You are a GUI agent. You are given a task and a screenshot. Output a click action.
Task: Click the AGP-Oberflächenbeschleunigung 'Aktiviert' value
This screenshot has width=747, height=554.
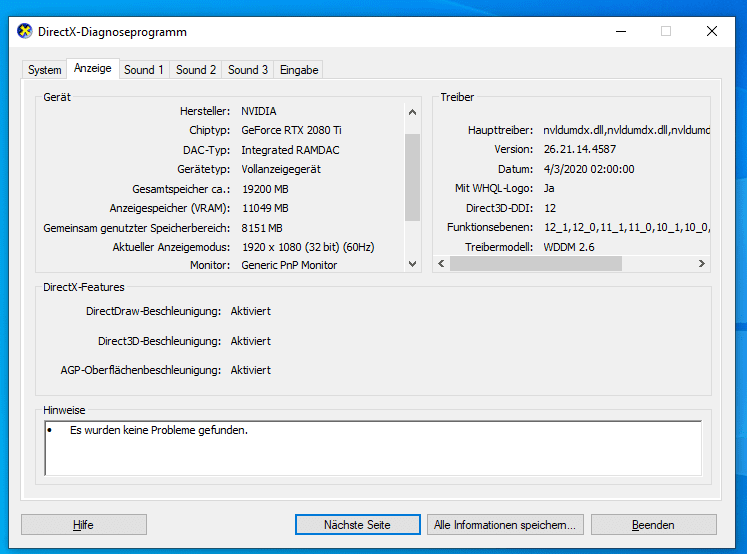point(251,370)
